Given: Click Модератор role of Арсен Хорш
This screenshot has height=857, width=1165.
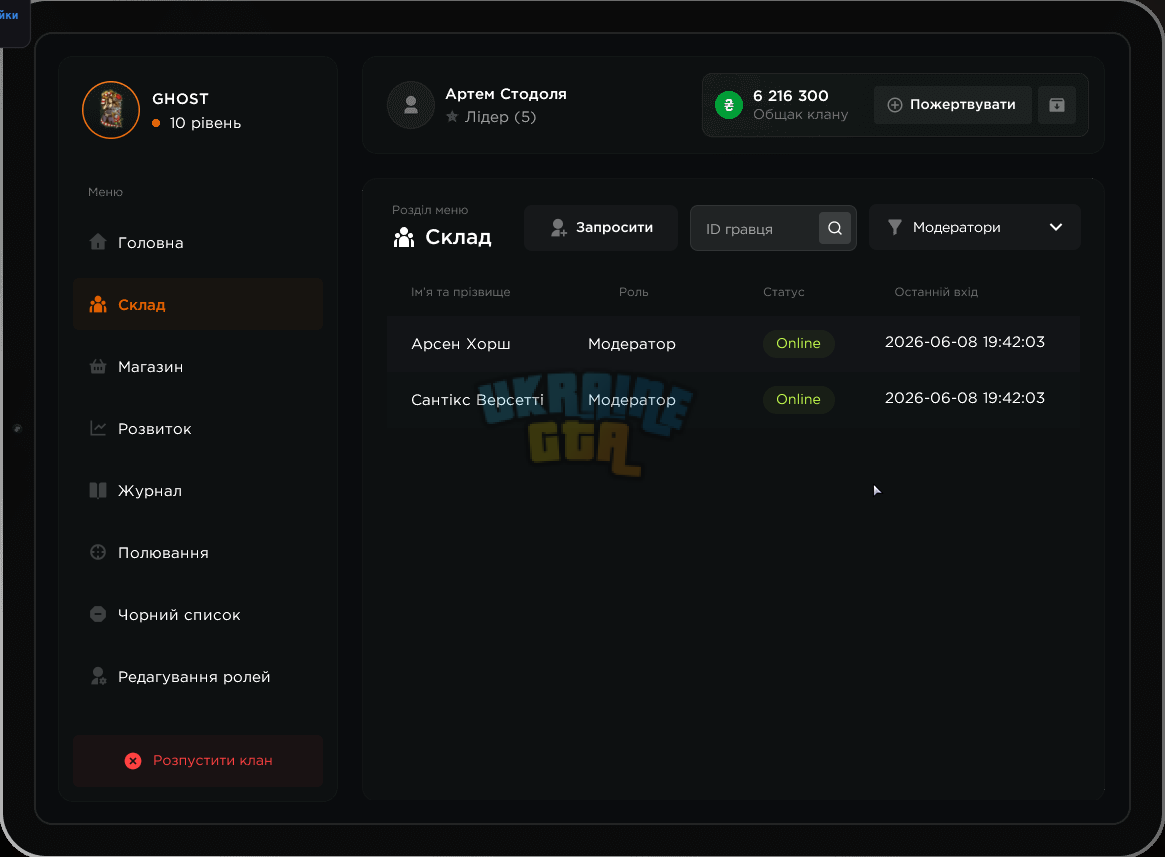Looking at the screenshot, I should (632, 343).
